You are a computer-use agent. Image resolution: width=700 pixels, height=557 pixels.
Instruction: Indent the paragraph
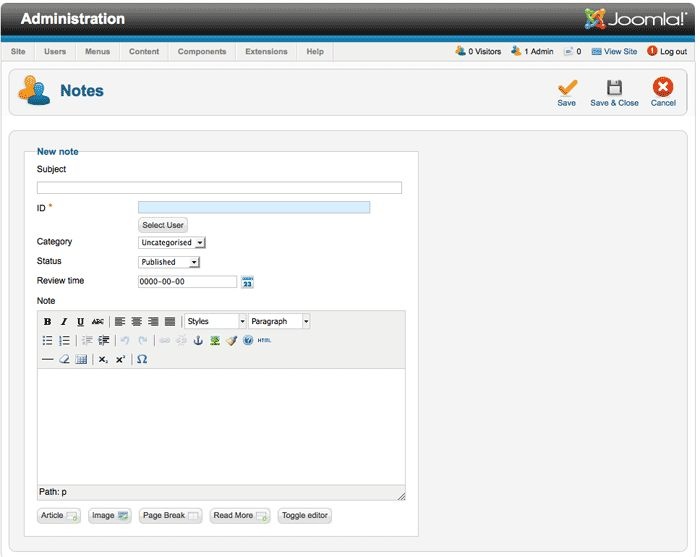point(104,341)
